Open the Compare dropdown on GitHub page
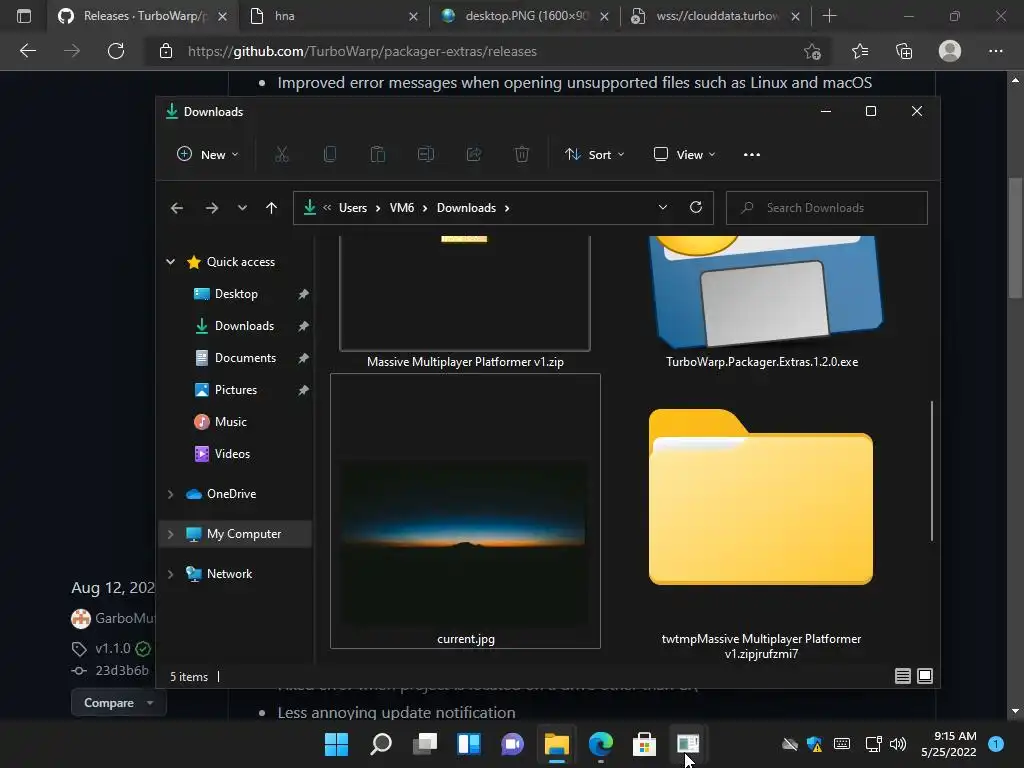The width and height of the screenshot is (1024, 768). [118, 703]
